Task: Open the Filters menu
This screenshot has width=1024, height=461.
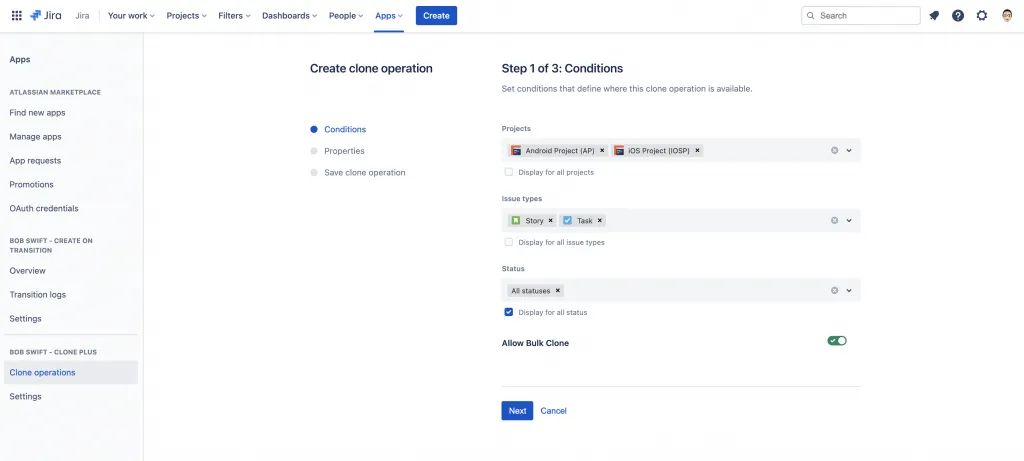Action: pos(235,16)
